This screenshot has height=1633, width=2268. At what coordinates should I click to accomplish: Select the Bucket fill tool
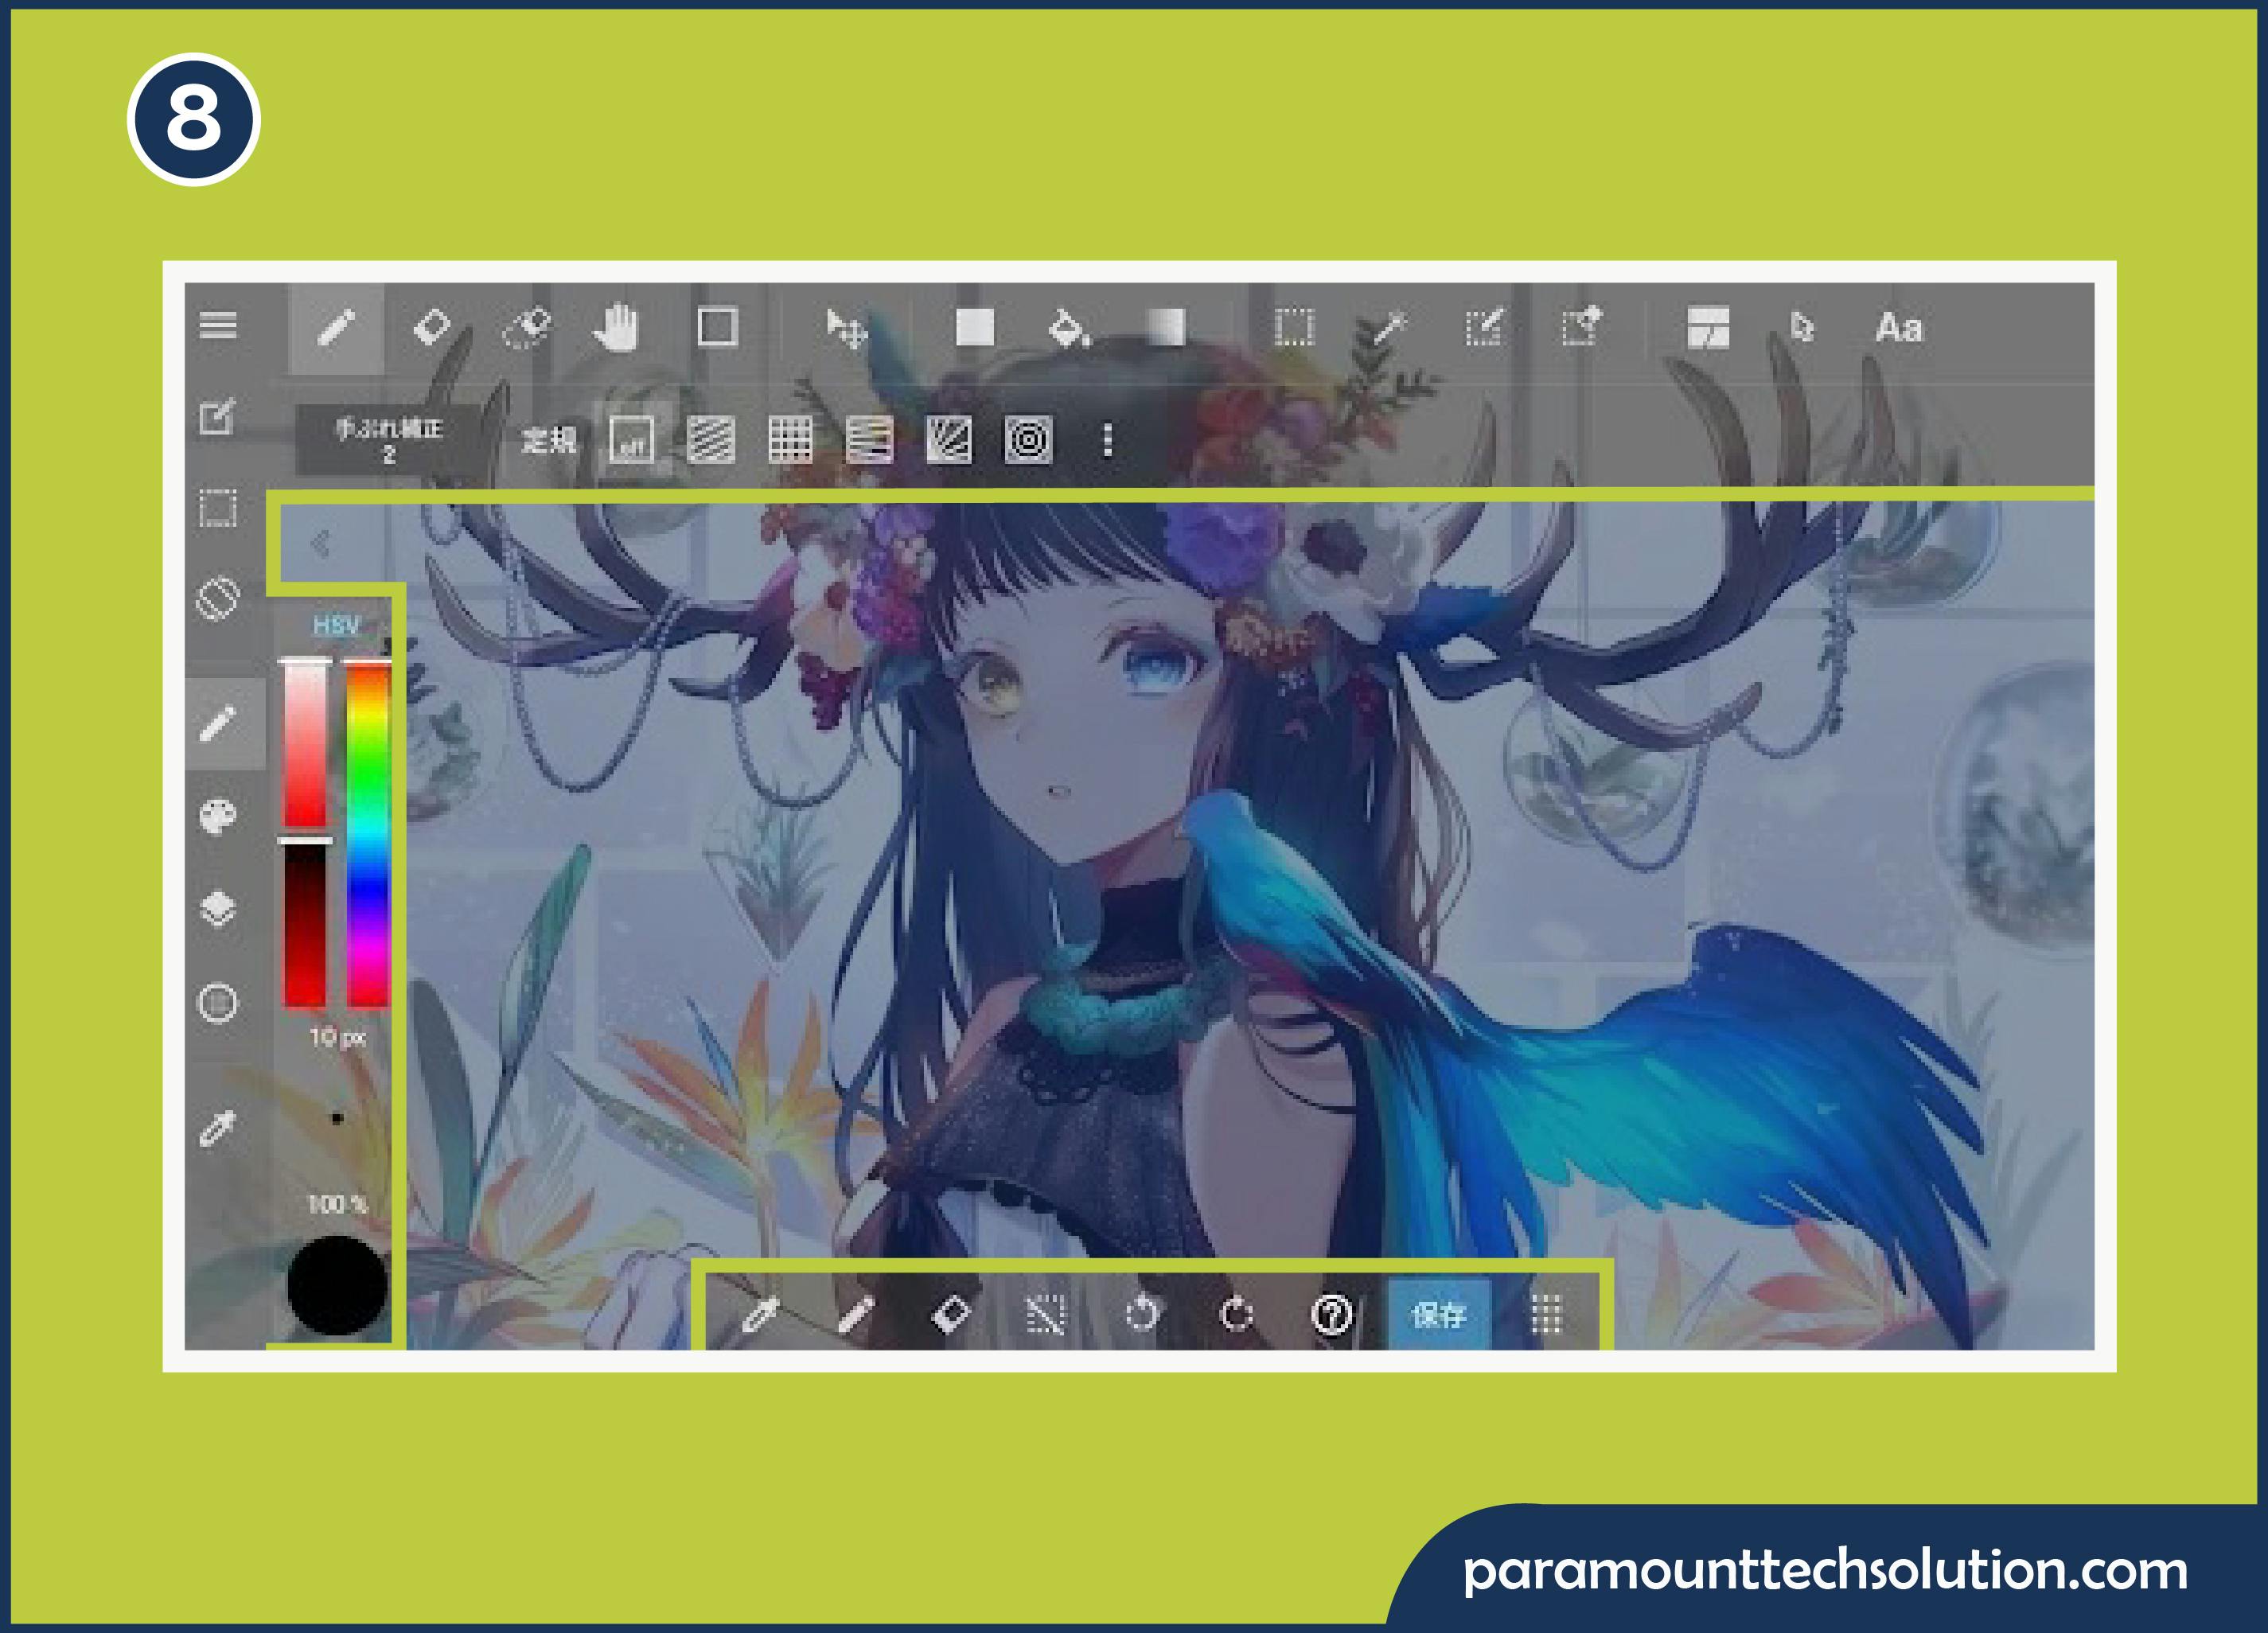(x=1069, y=327)
